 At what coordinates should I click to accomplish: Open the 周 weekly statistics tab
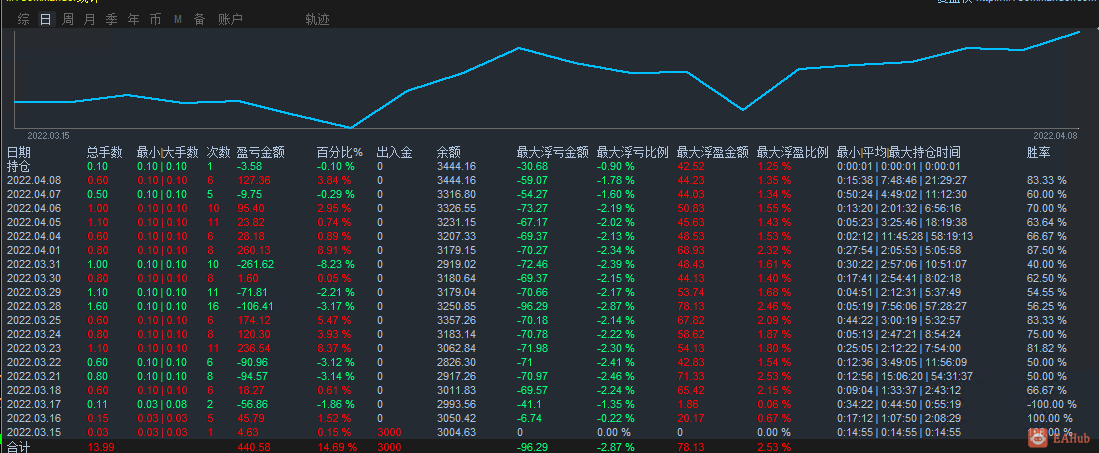67,20
